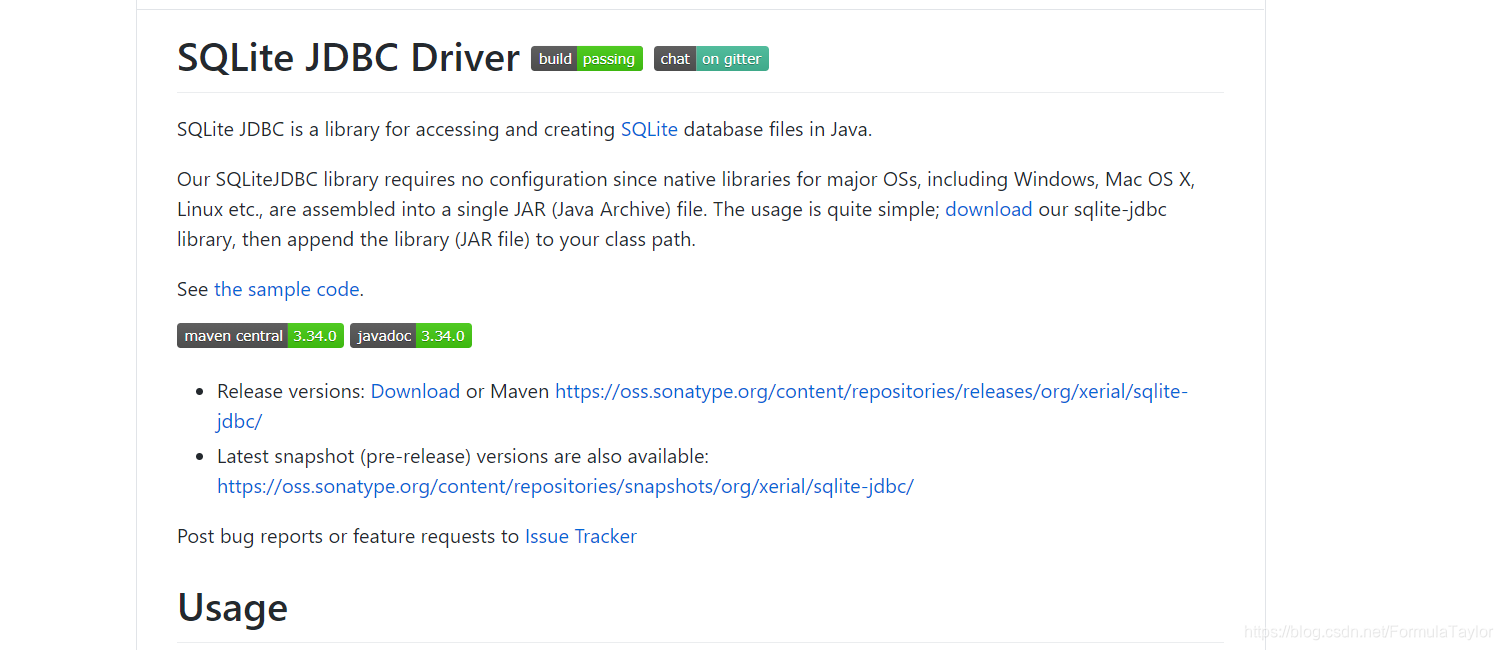Screen dimensions: 1503x650
Task: Open the Sonatype snapshots repository URL
Action: coord(565,486)
